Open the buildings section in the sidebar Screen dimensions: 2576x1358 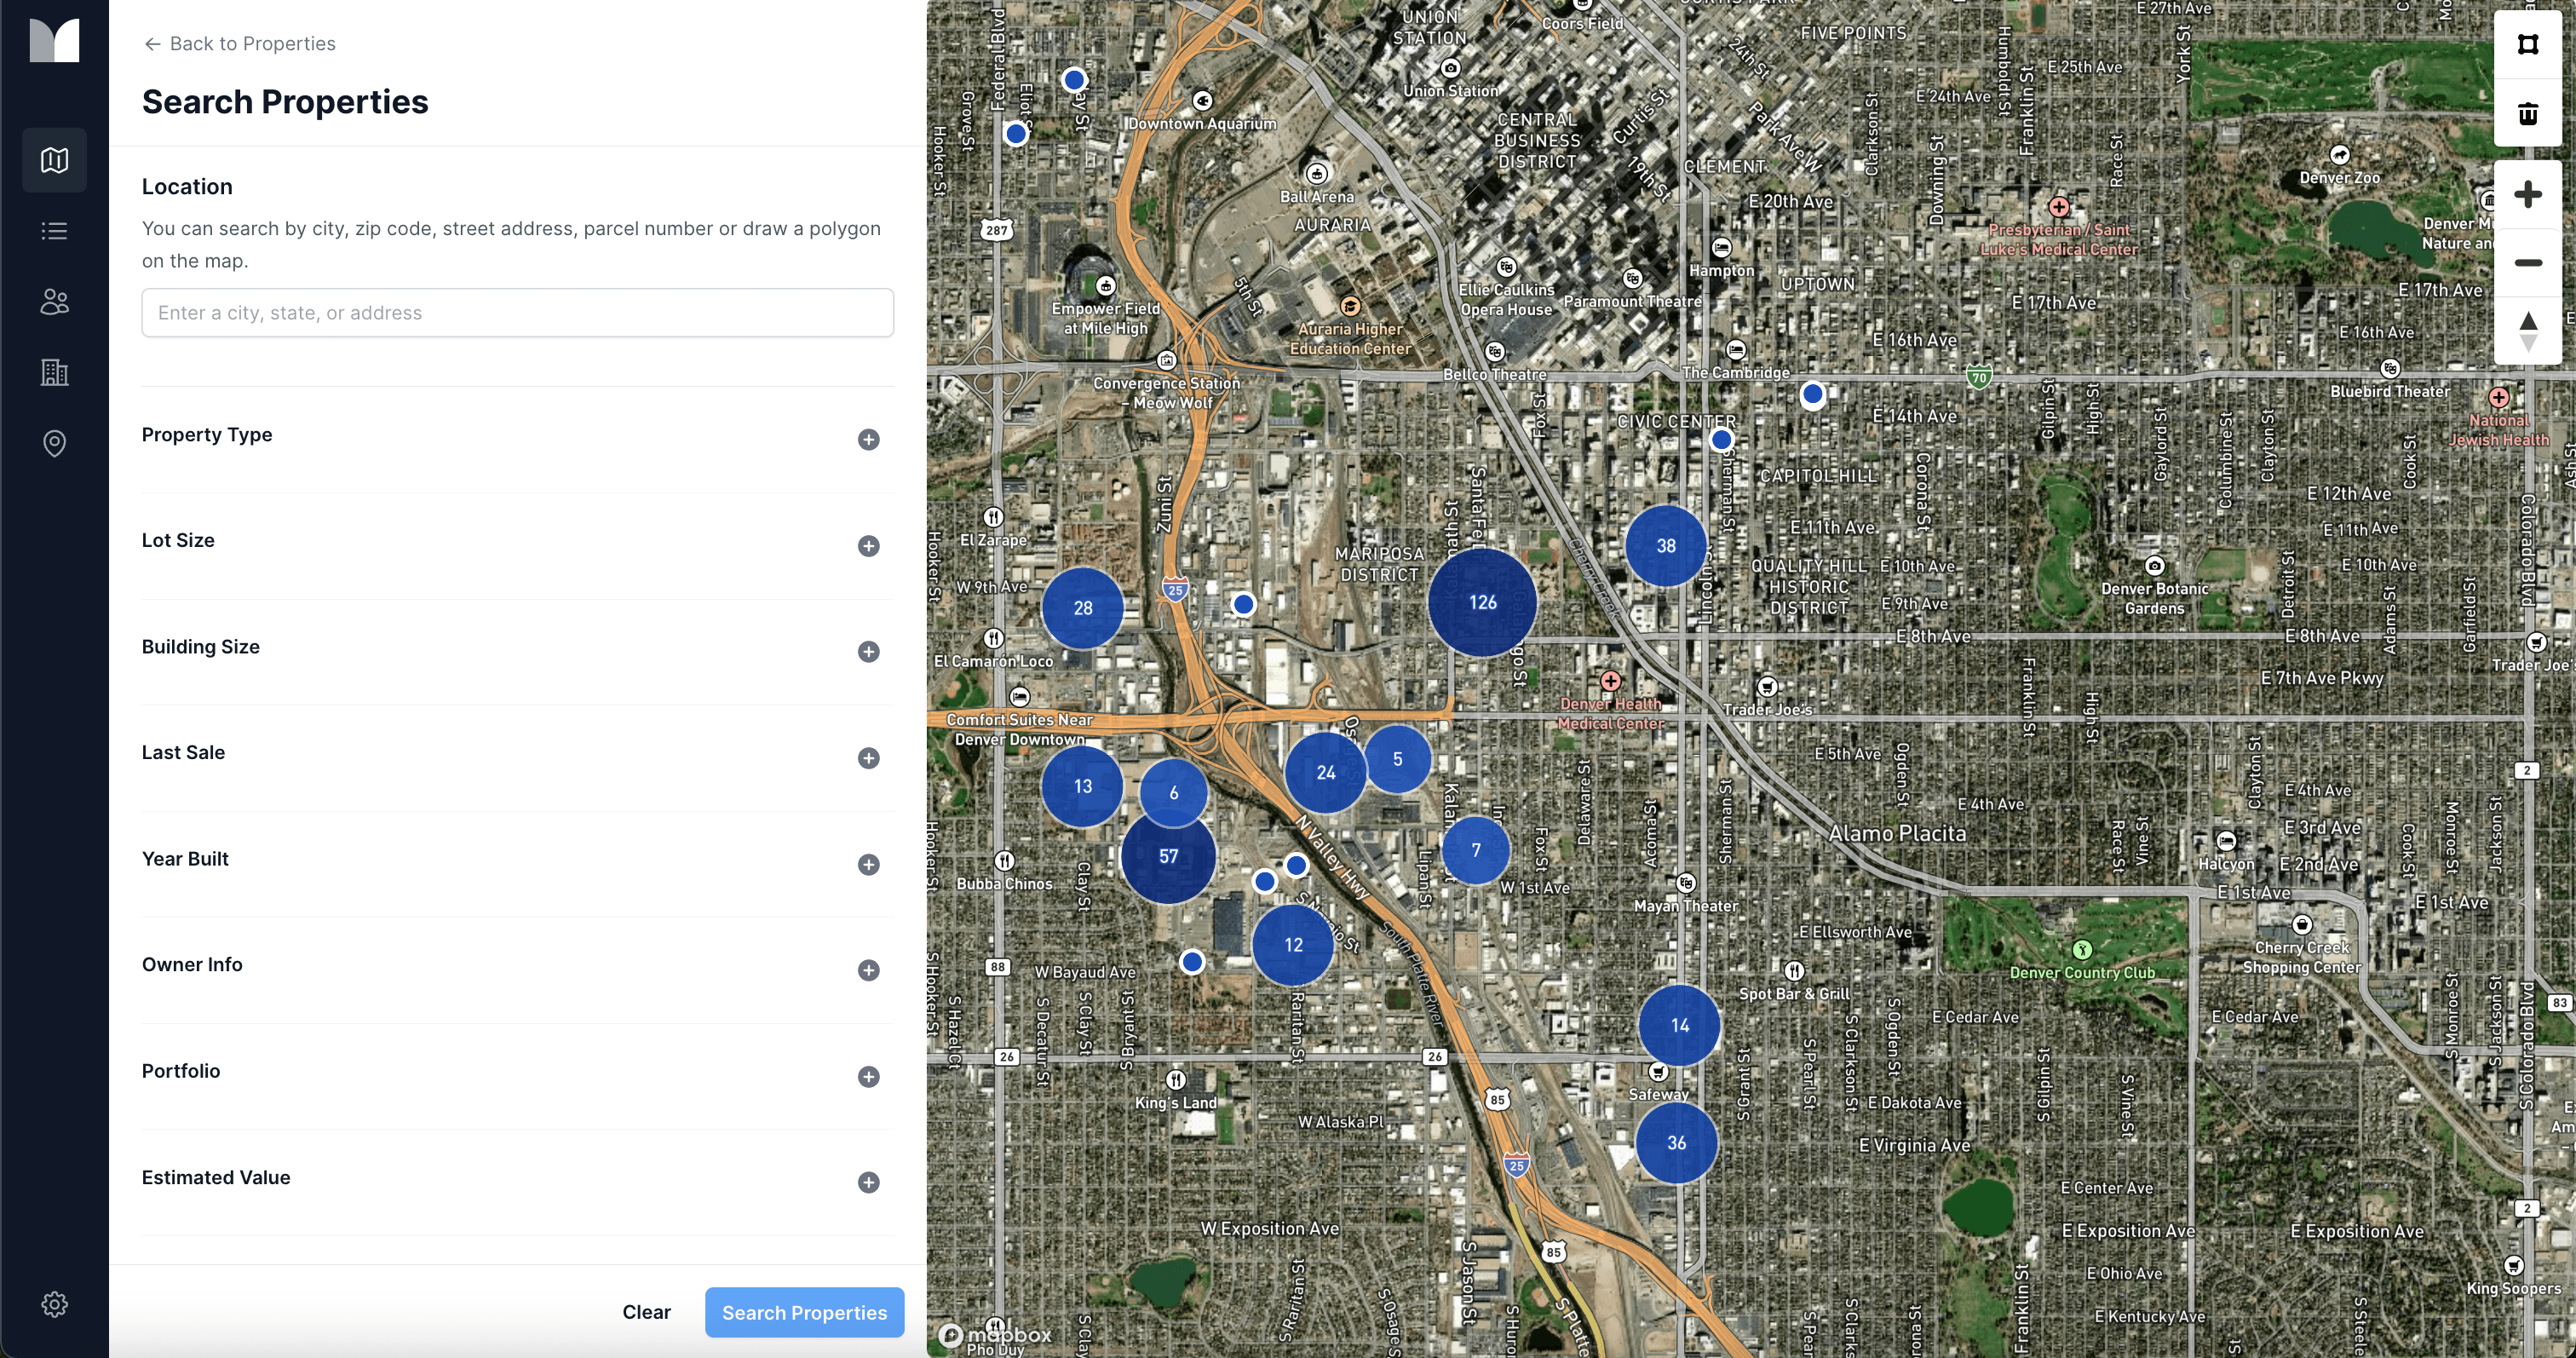click(53, 373)
